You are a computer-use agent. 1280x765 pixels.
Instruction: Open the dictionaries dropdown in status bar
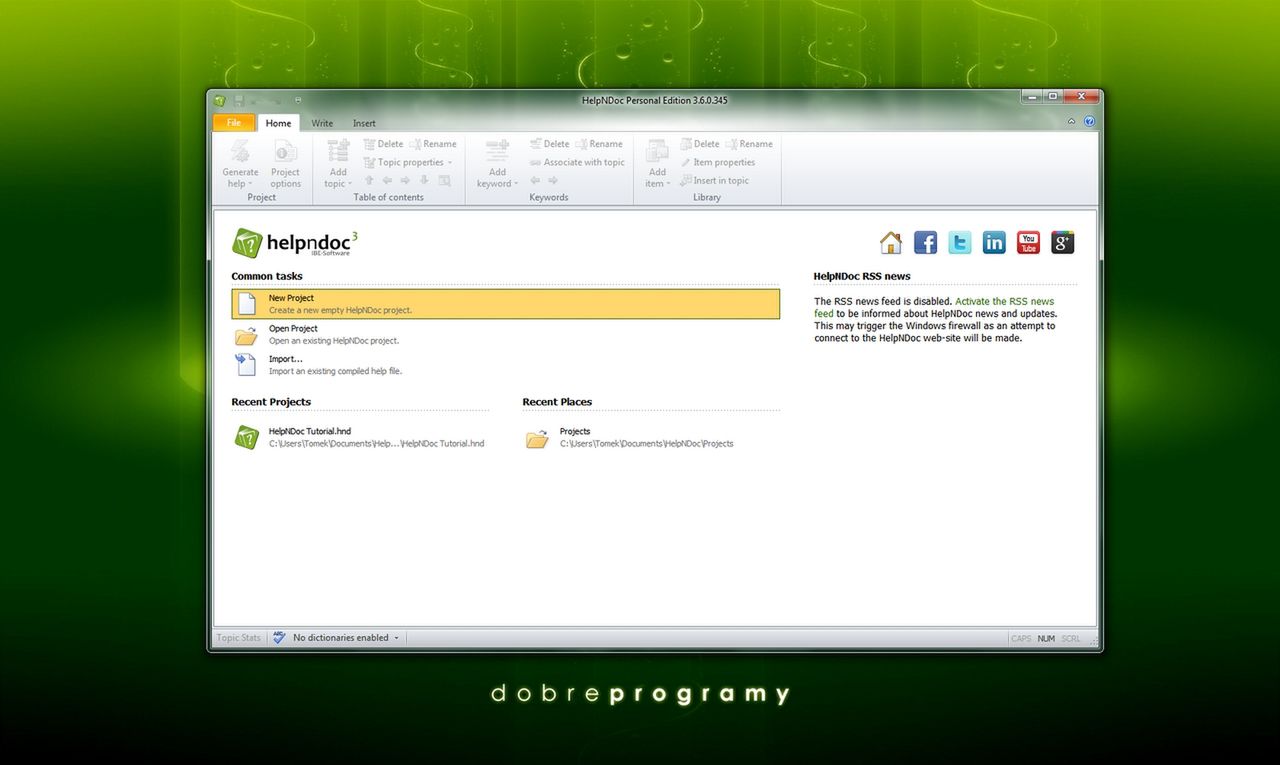click(x=346, y=638)
